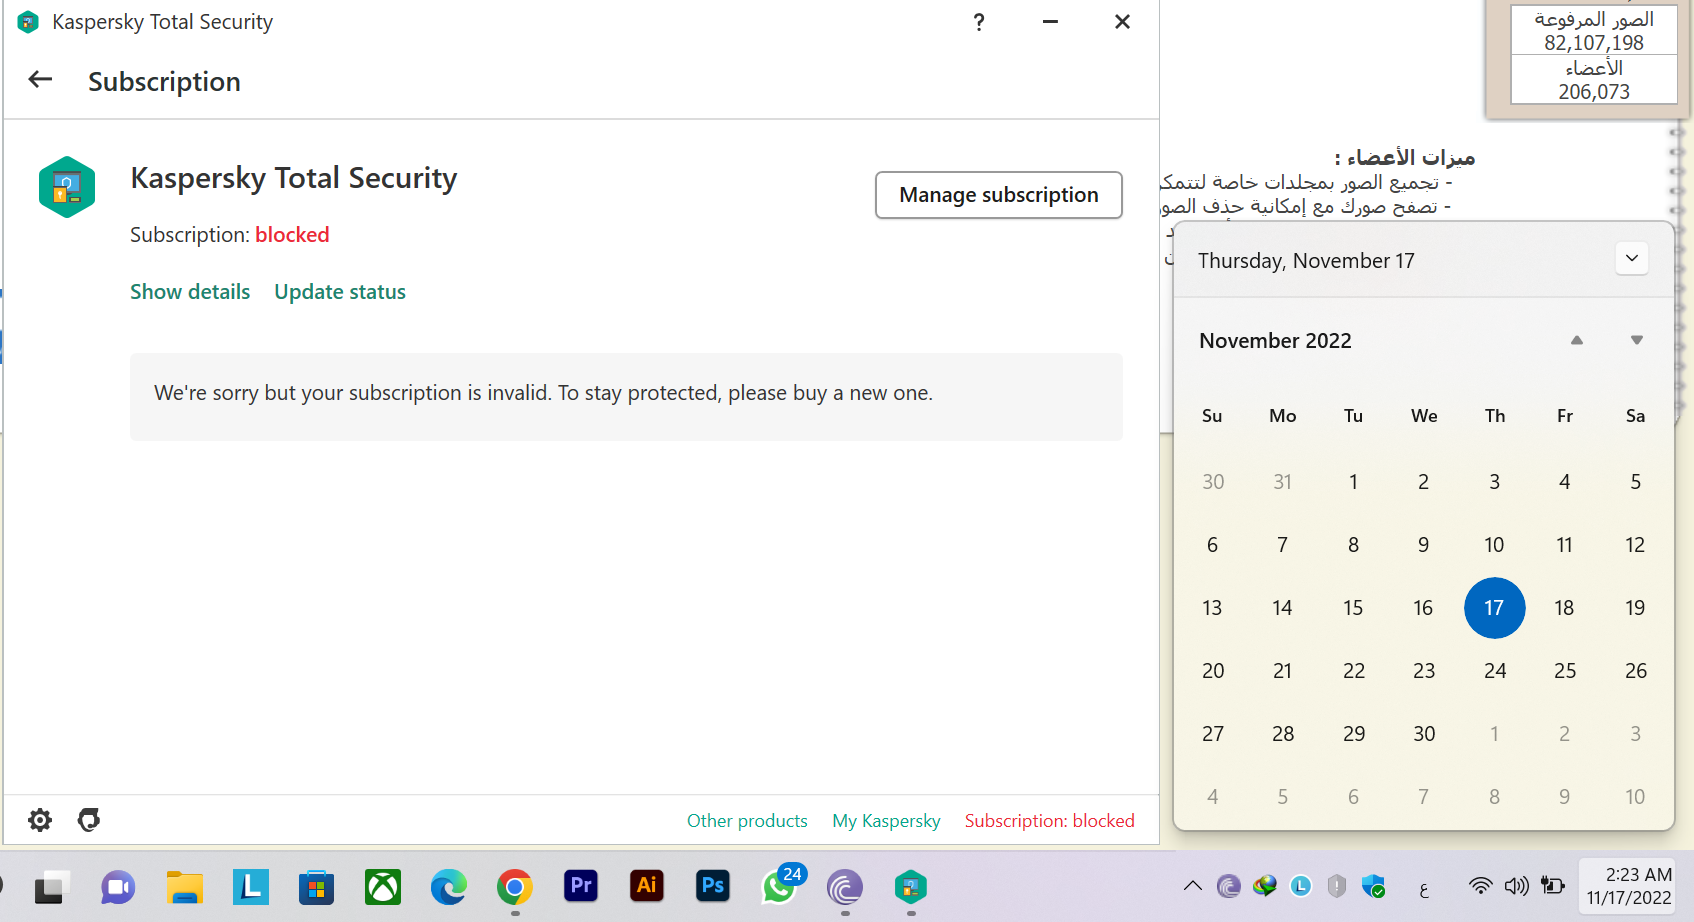Screen dimensions: 1694x922
Task: Go to previous month in calendar
Action: 1577,340
